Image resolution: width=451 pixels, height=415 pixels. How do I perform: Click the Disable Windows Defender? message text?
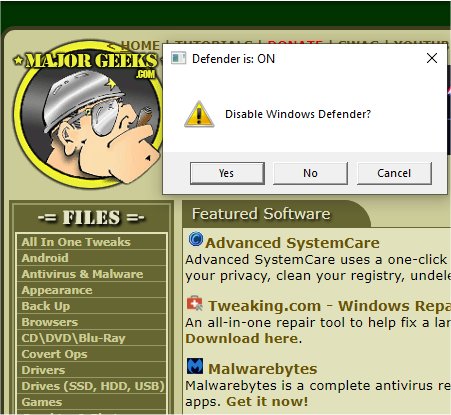pos(298,114)
